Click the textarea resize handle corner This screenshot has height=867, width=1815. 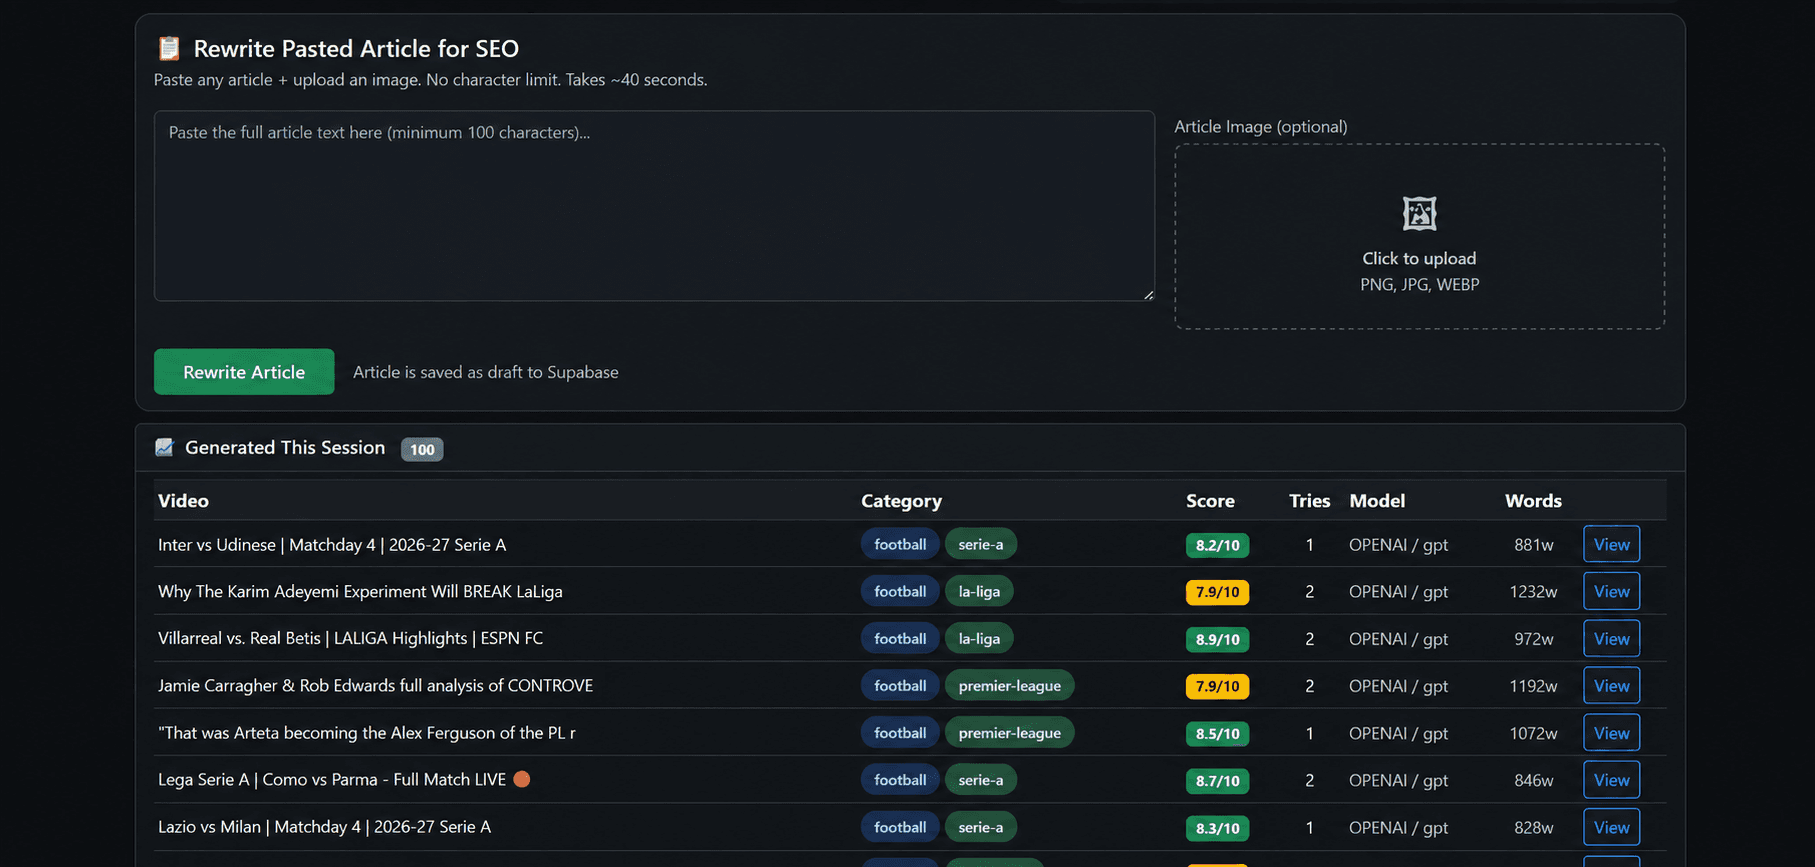point(1149,295)
